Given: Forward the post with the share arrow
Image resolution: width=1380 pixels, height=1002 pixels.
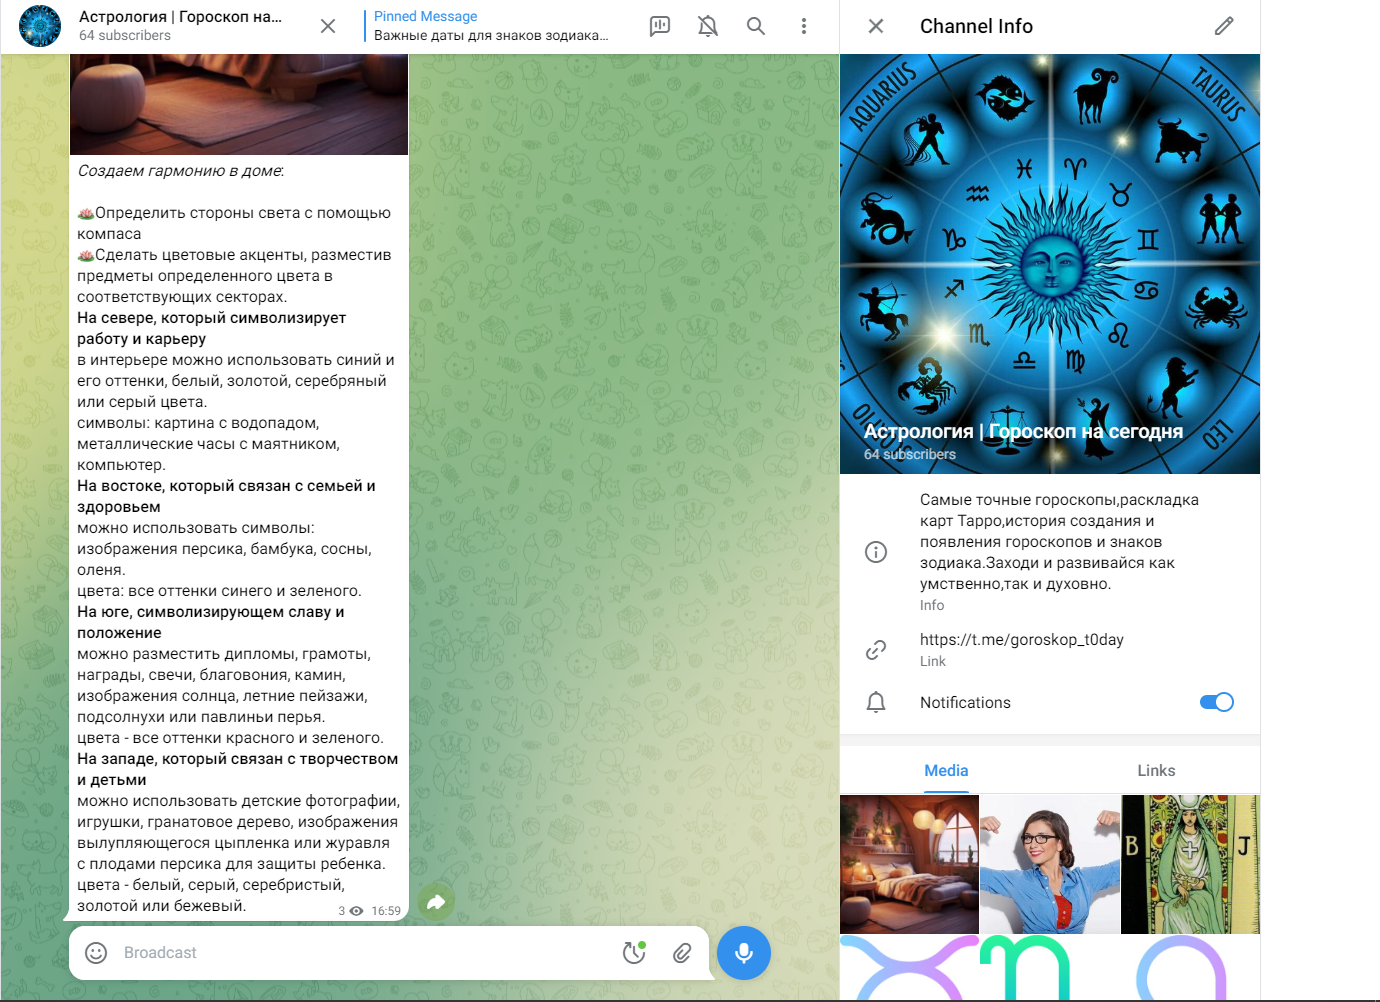Looking at the screenshot, I should [x=436, y=902].
